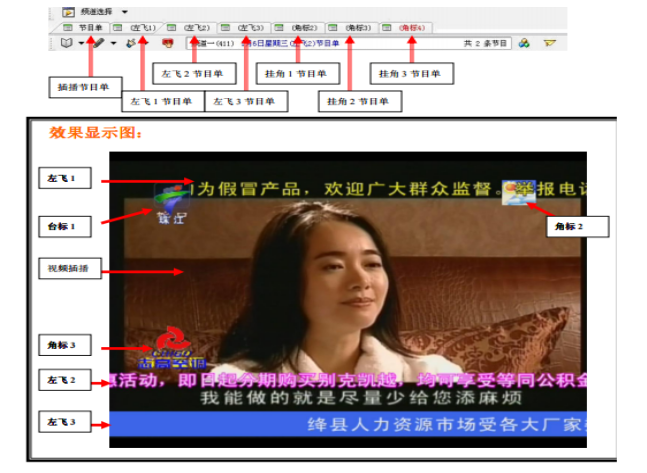Click the 频道选择 channel icon
The width and height of the screenshot is (647, 473).
[x=68, y=11]
